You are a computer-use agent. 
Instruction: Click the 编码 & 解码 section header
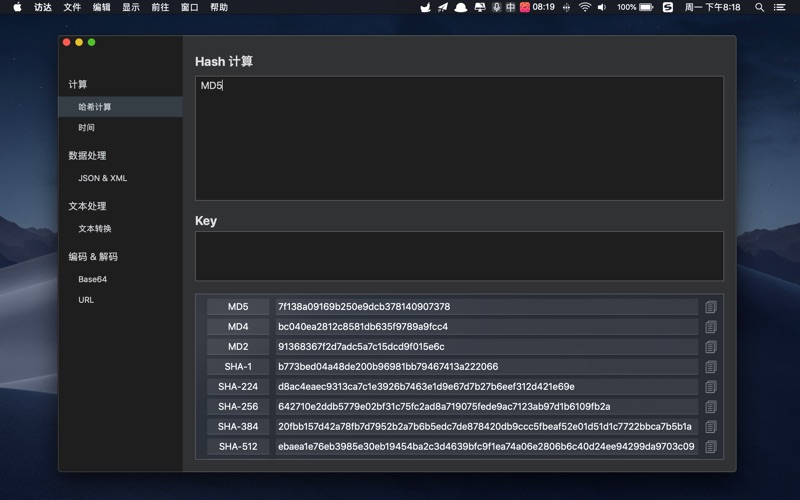(x=93, y=257)
